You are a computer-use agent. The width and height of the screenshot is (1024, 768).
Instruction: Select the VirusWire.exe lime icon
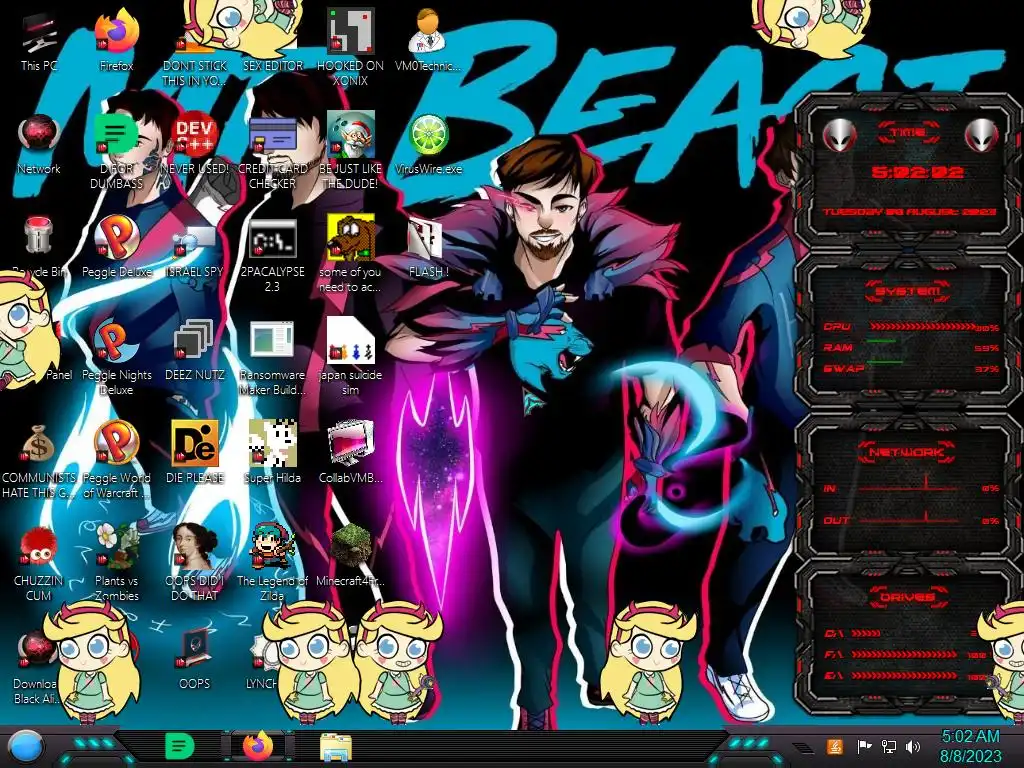(x=428, y=136)
